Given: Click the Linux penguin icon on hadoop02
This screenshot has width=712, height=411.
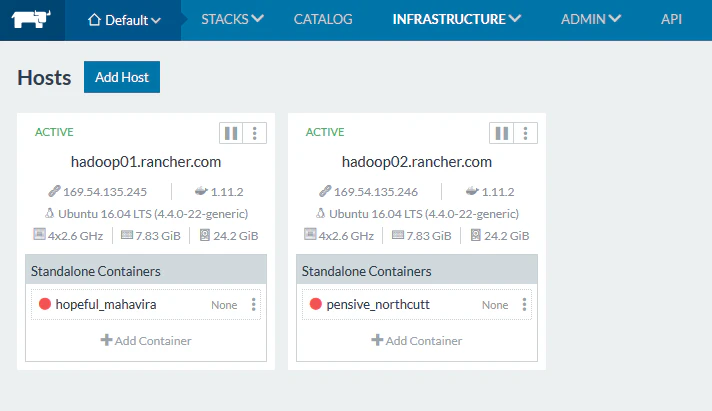Looking at the screenshot, I should point(321,213).
